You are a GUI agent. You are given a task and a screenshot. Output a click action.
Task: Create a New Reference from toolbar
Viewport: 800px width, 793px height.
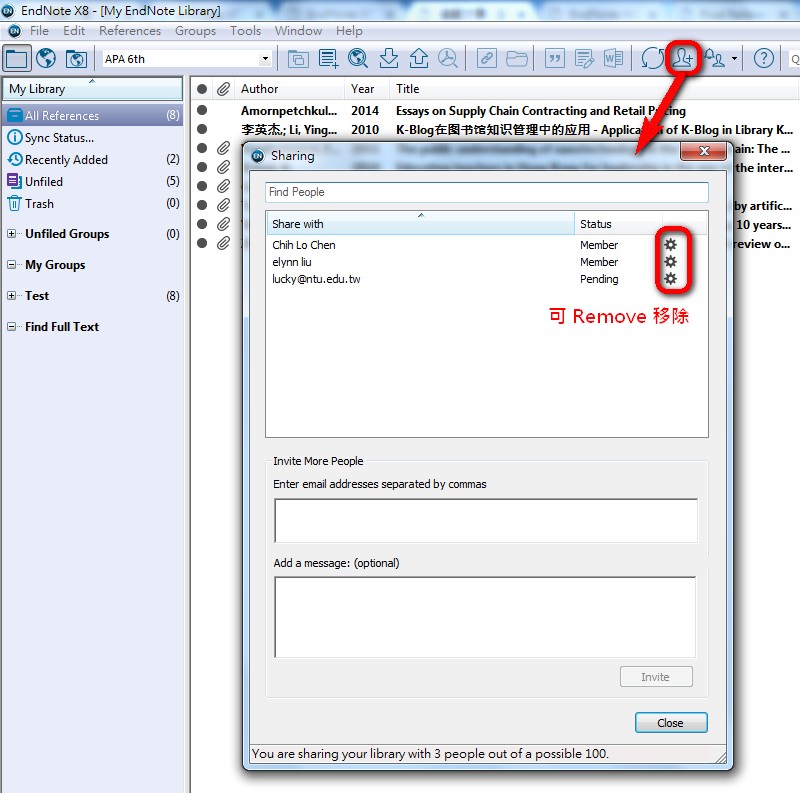coord(328,59)
